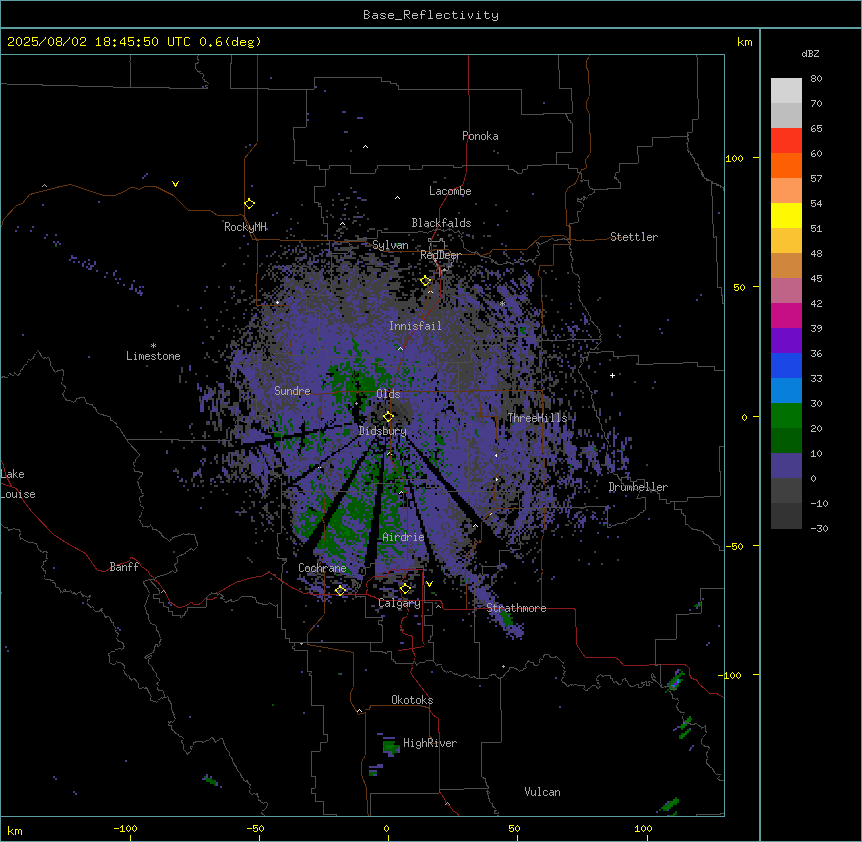This screenshot has height=842, width=862.
Task: Pick the dark orange swatch between 60 and 57
Action: pos(786,165)
